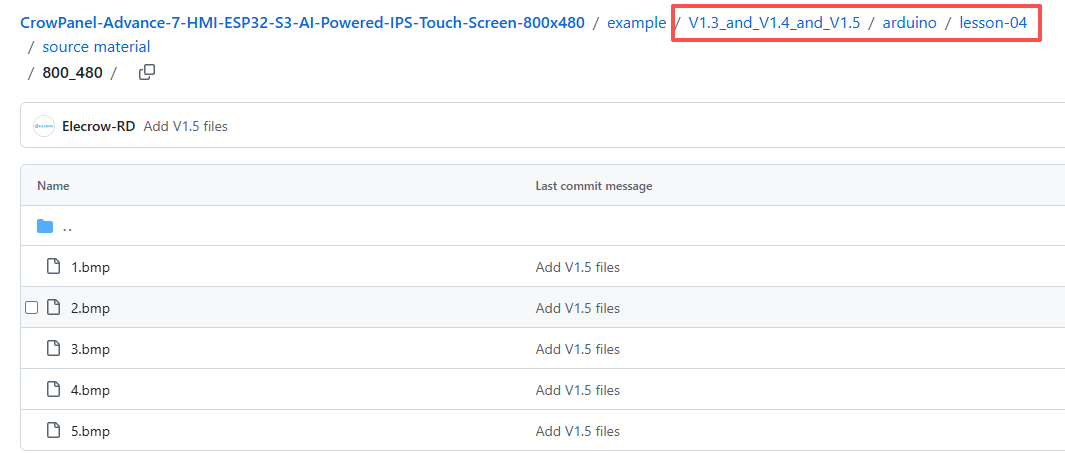Open commit message in the 5.bmp row
The image size is (1065, 453).
[x=577, y=431]
